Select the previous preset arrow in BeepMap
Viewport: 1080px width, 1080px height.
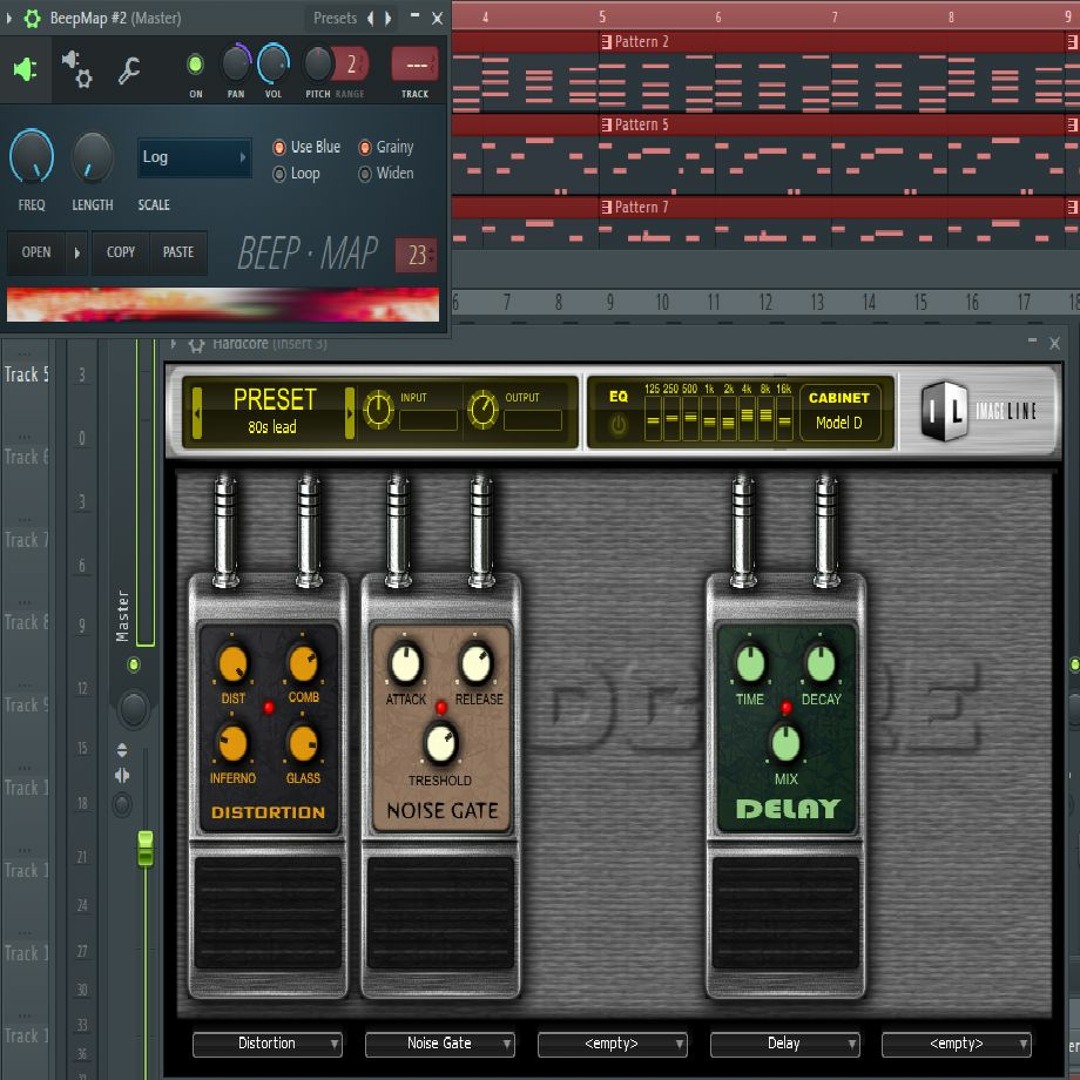pos(370,18)
